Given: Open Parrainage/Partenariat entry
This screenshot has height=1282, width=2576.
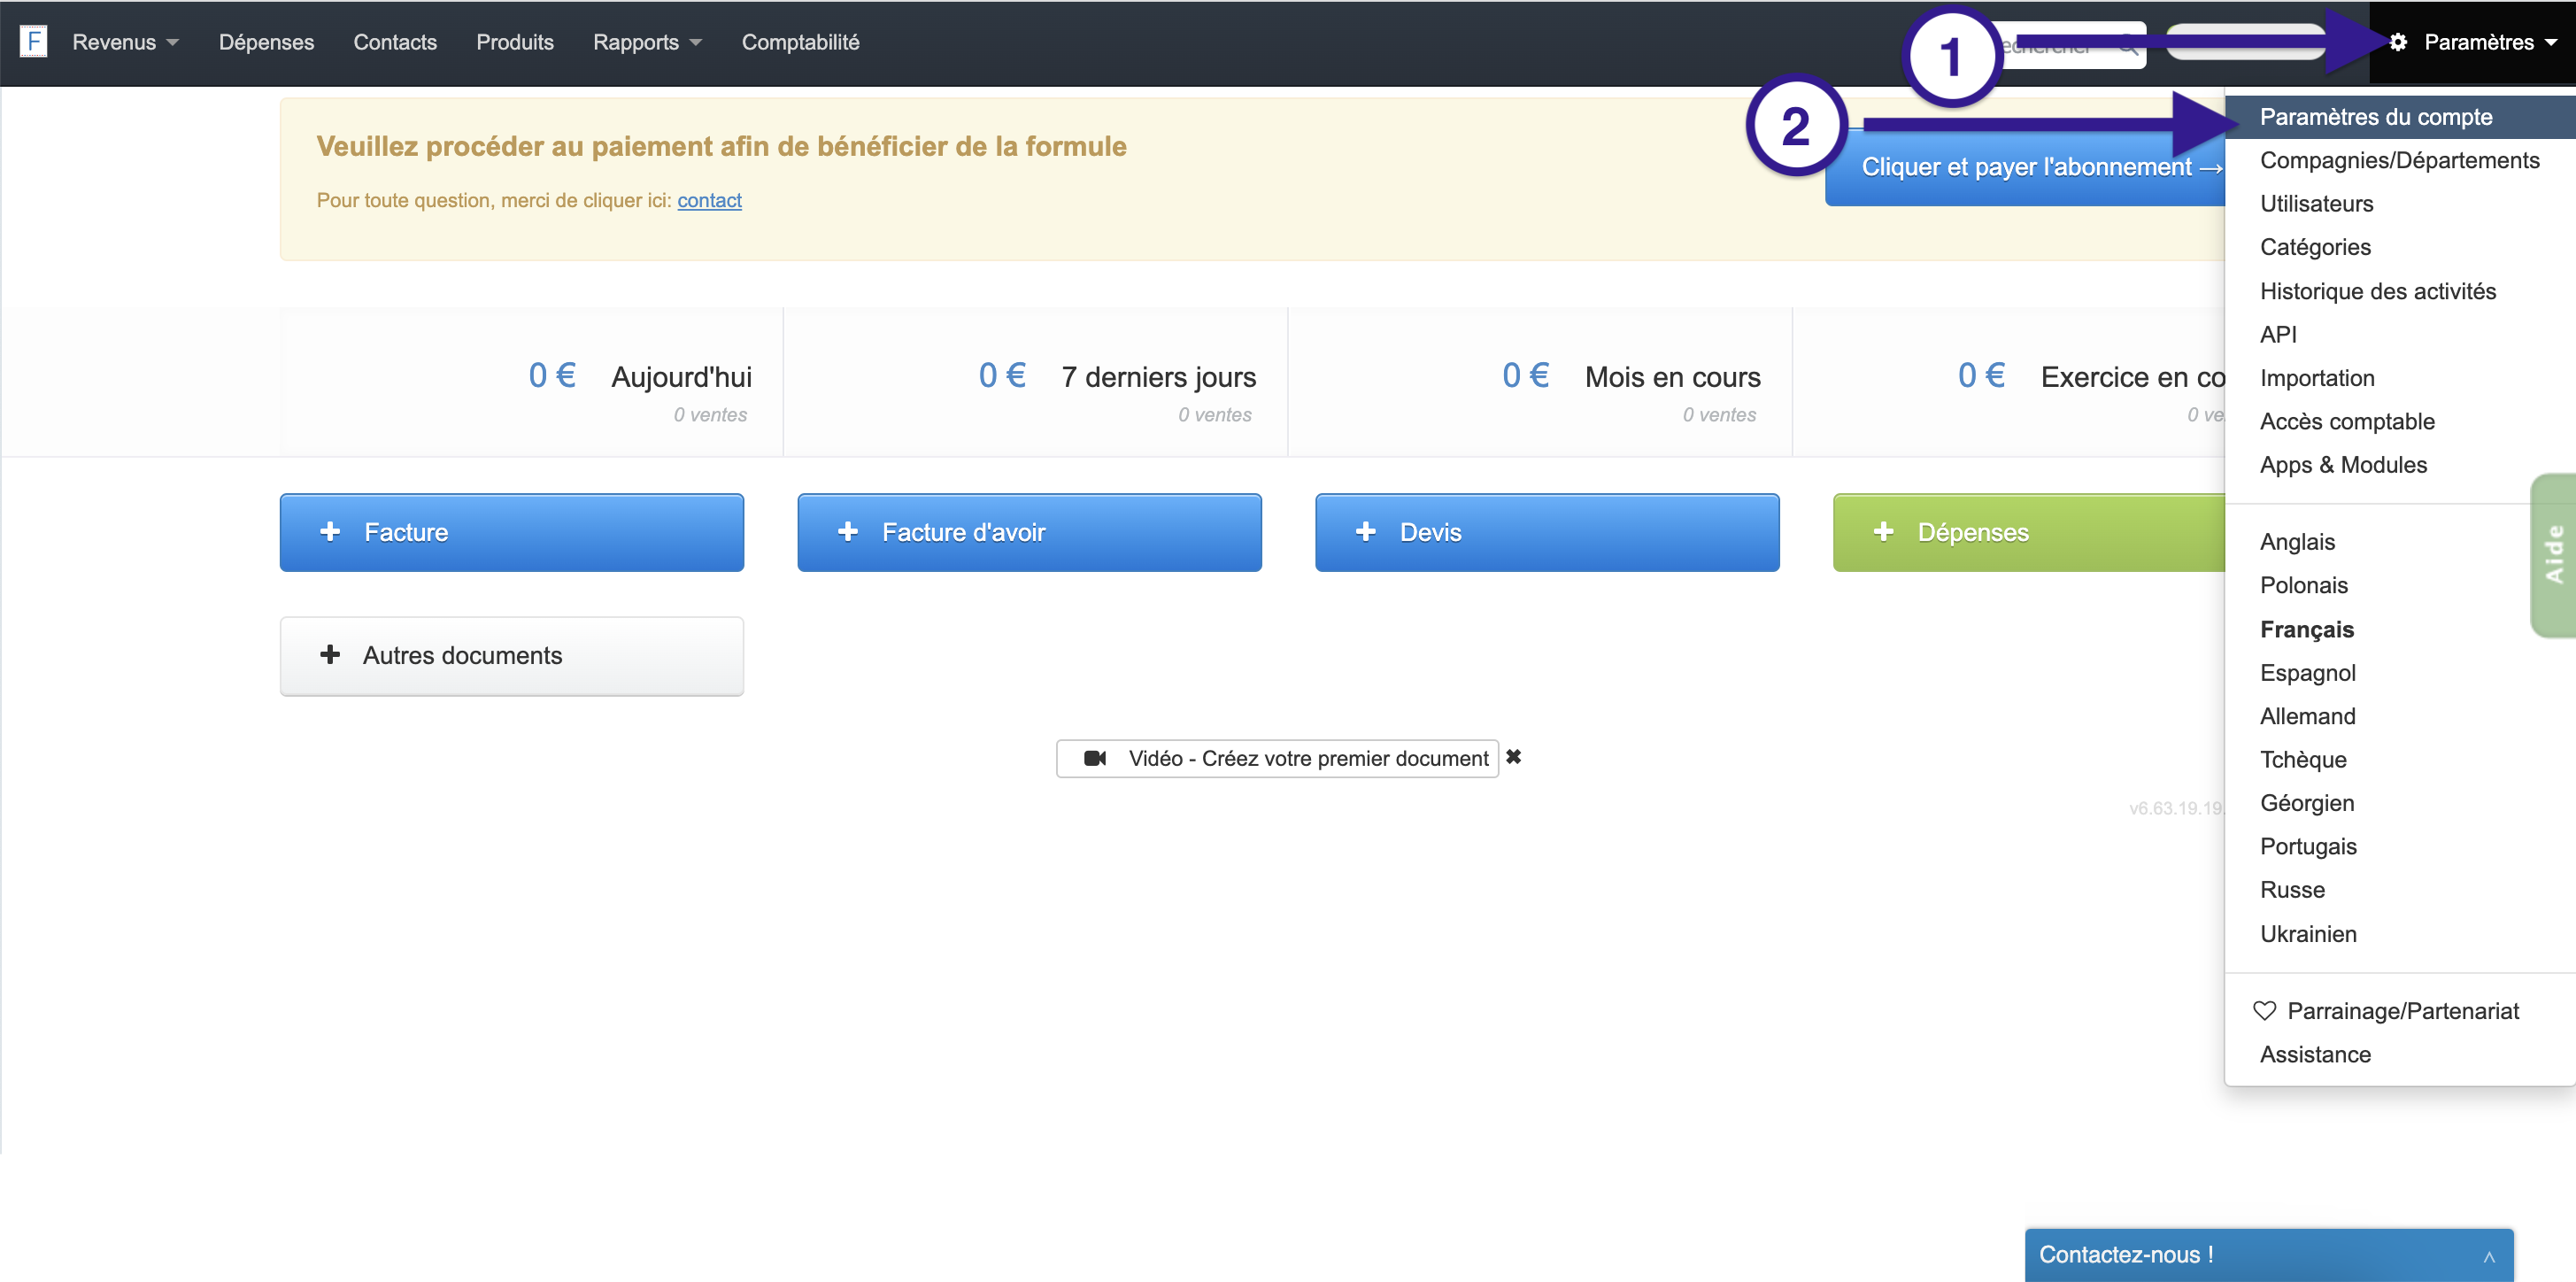Looking at the screenshot, I should click(2400, 1011).
